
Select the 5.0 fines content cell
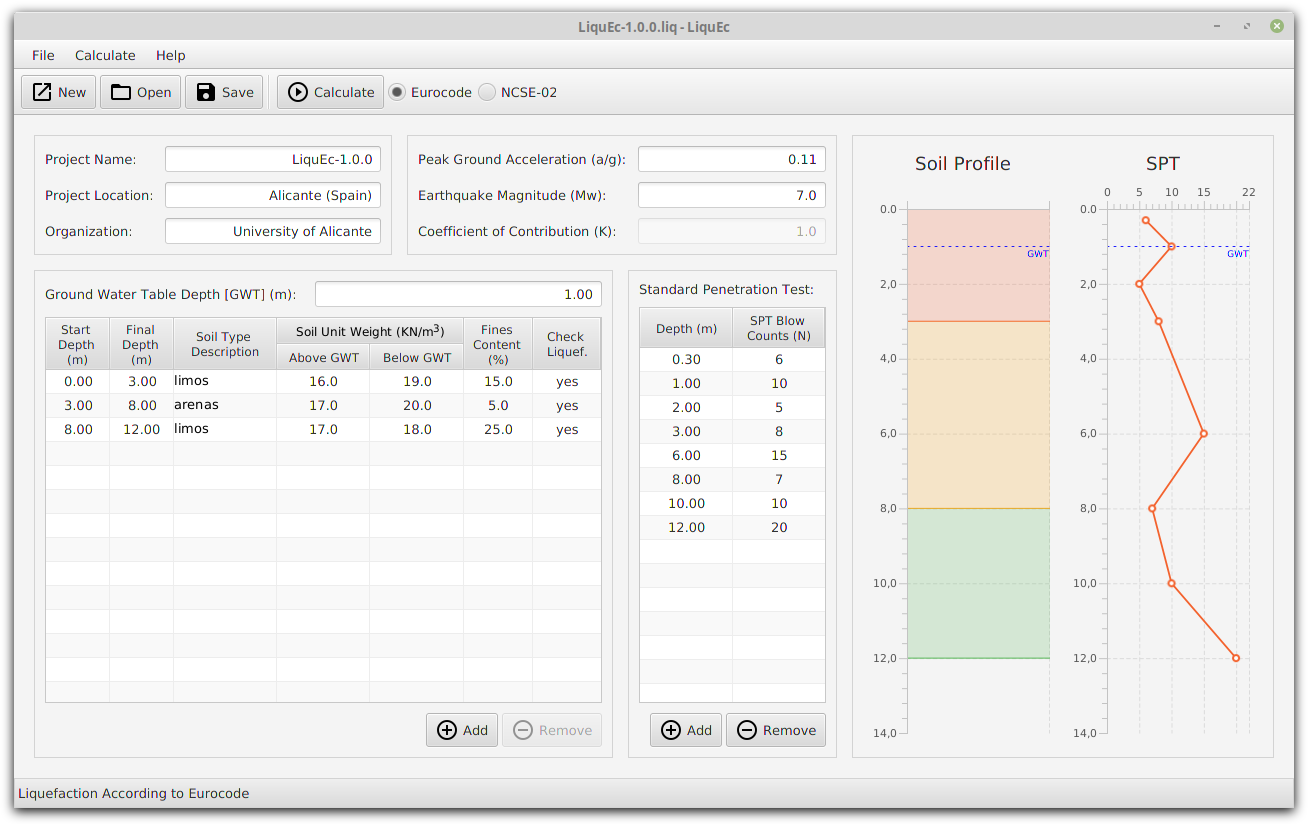click(498, 405)
